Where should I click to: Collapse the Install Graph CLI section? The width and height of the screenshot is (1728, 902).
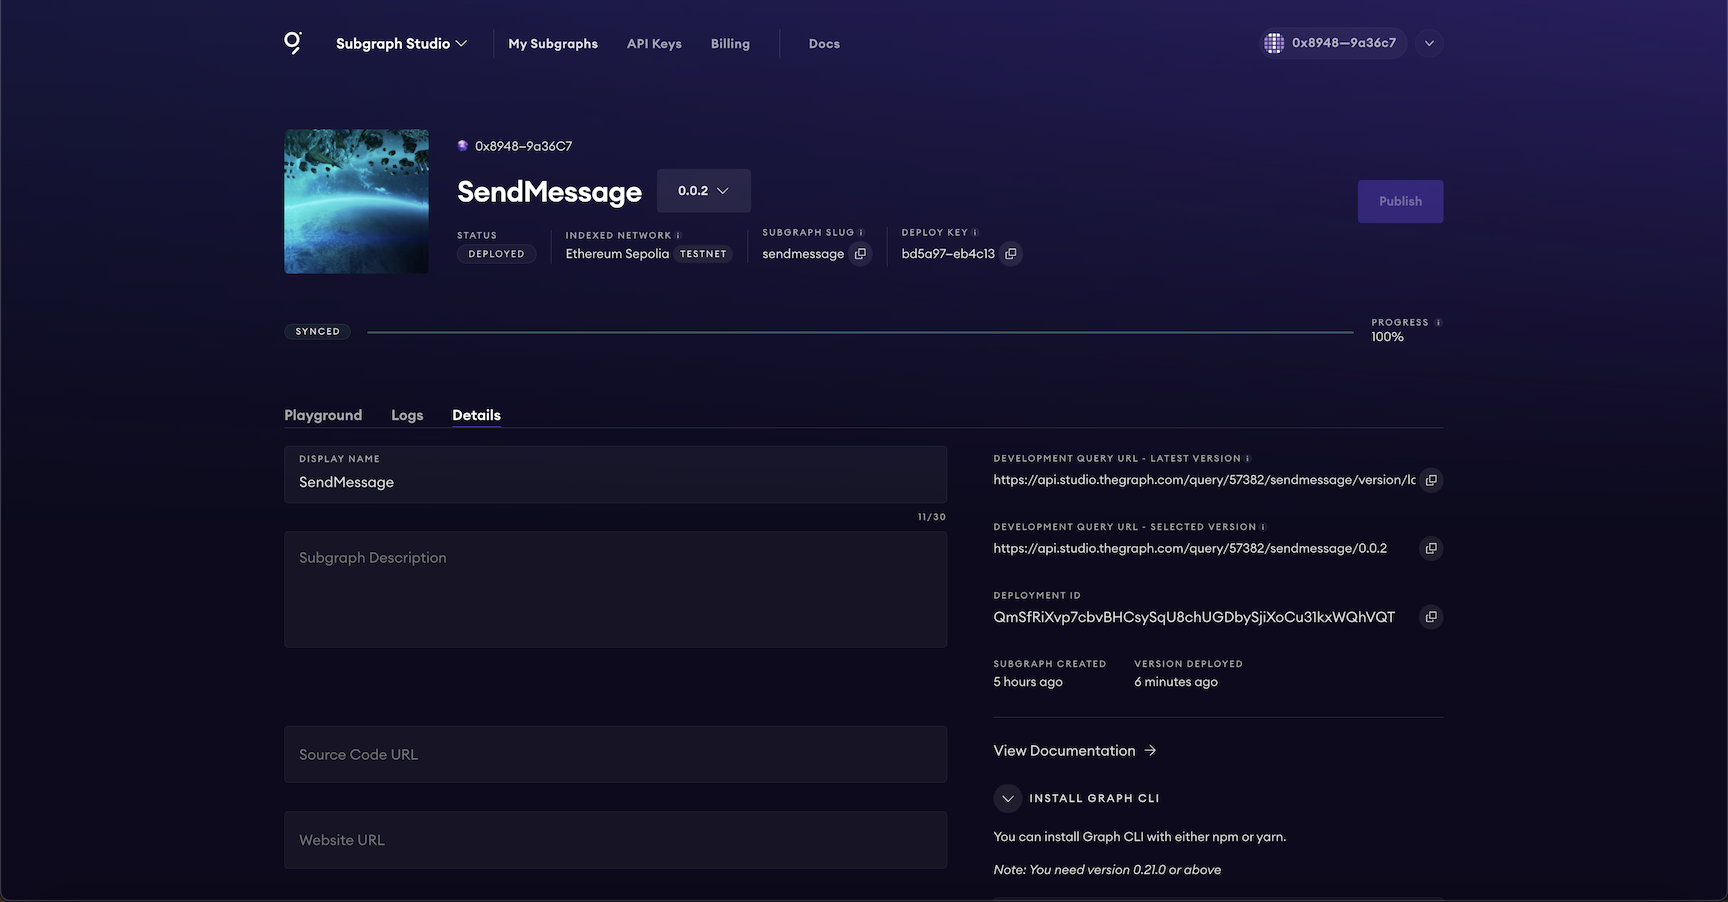1008,798
